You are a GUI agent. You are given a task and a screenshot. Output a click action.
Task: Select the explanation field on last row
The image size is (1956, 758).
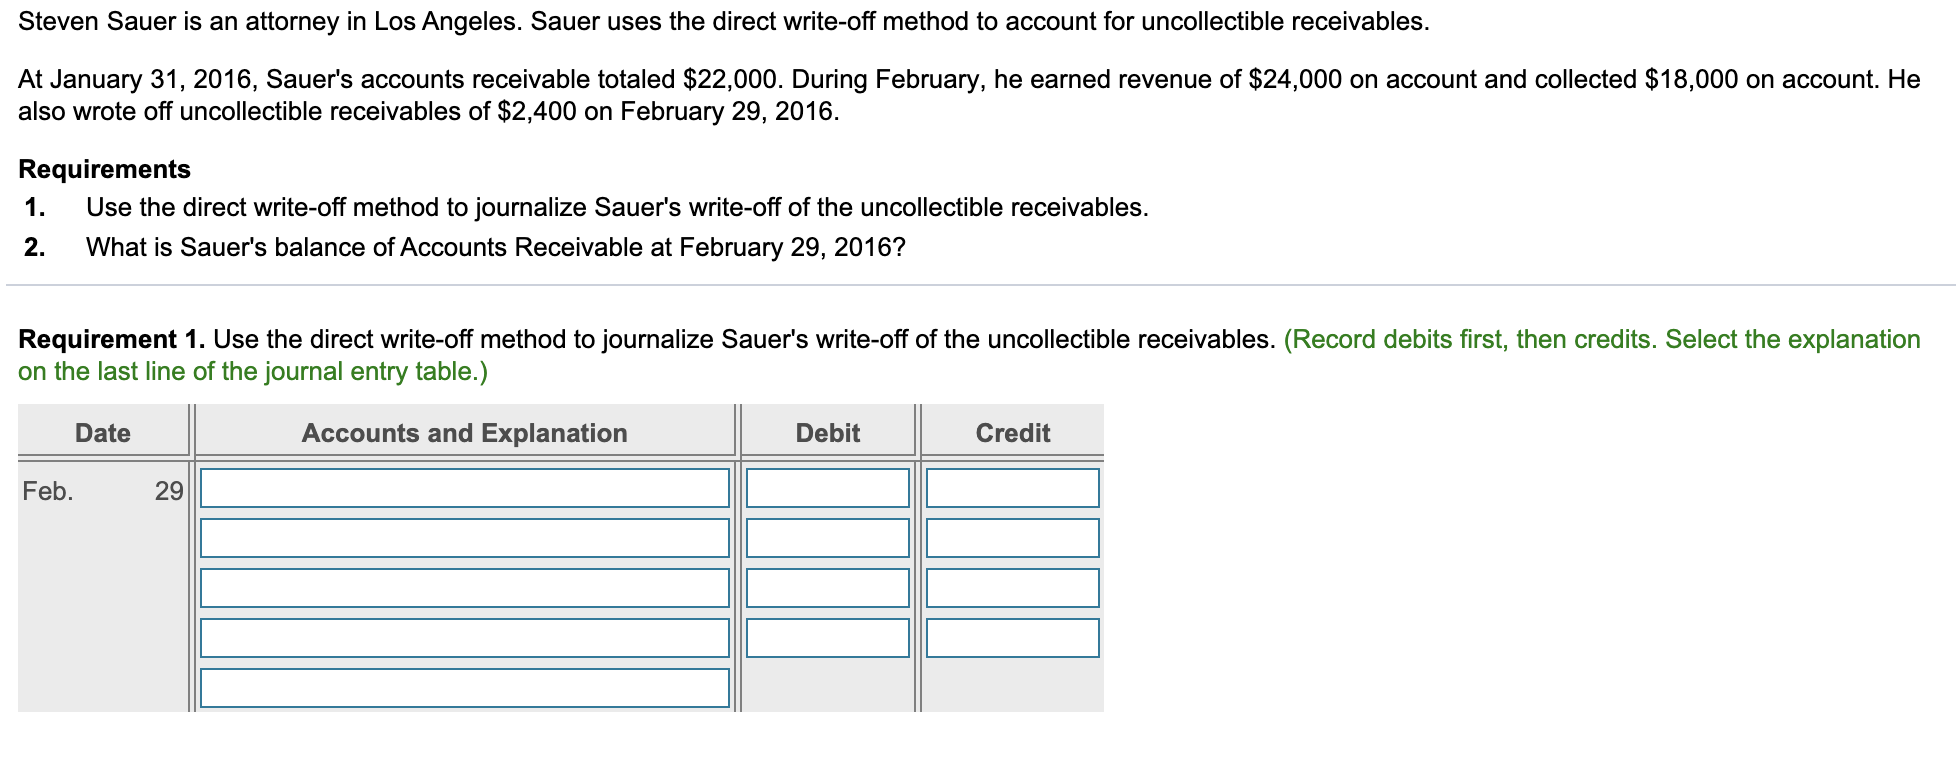(465, 688)
